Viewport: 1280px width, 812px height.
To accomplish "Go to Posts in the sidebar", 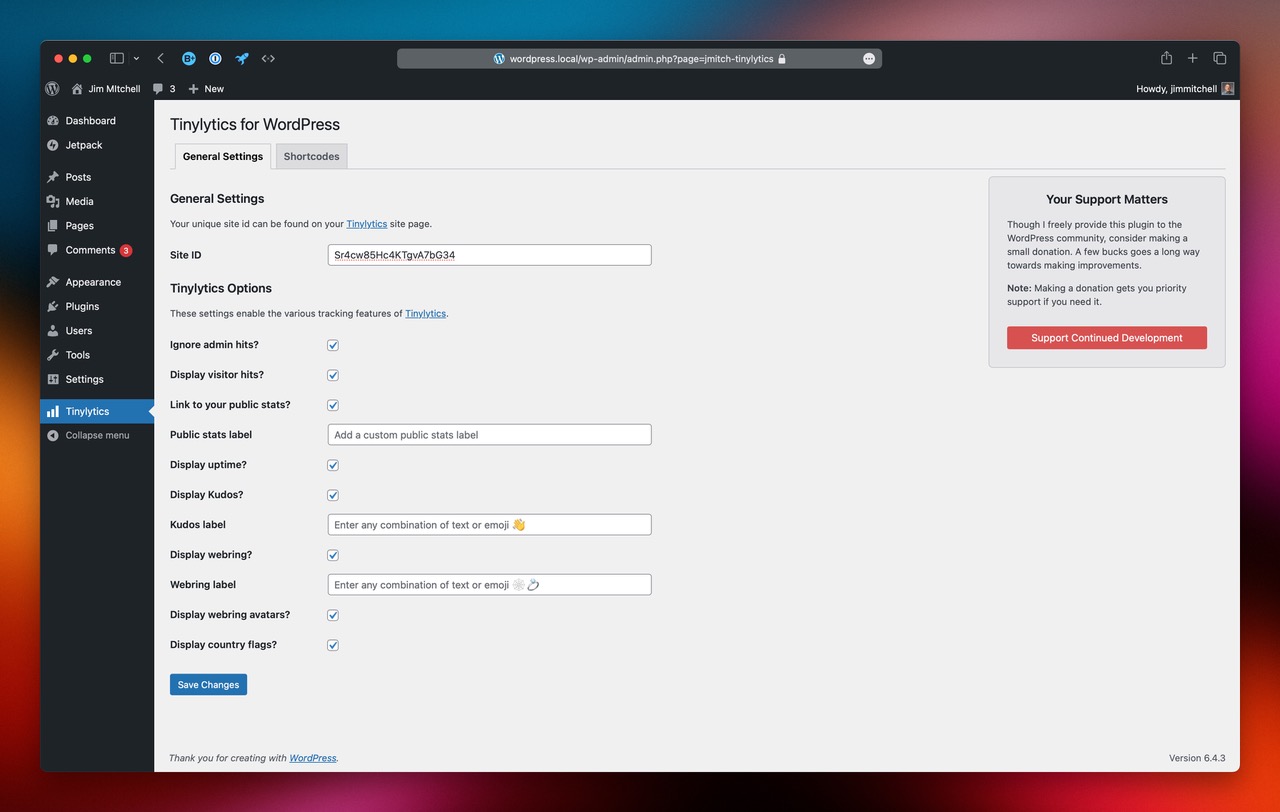I will (97, 177).
